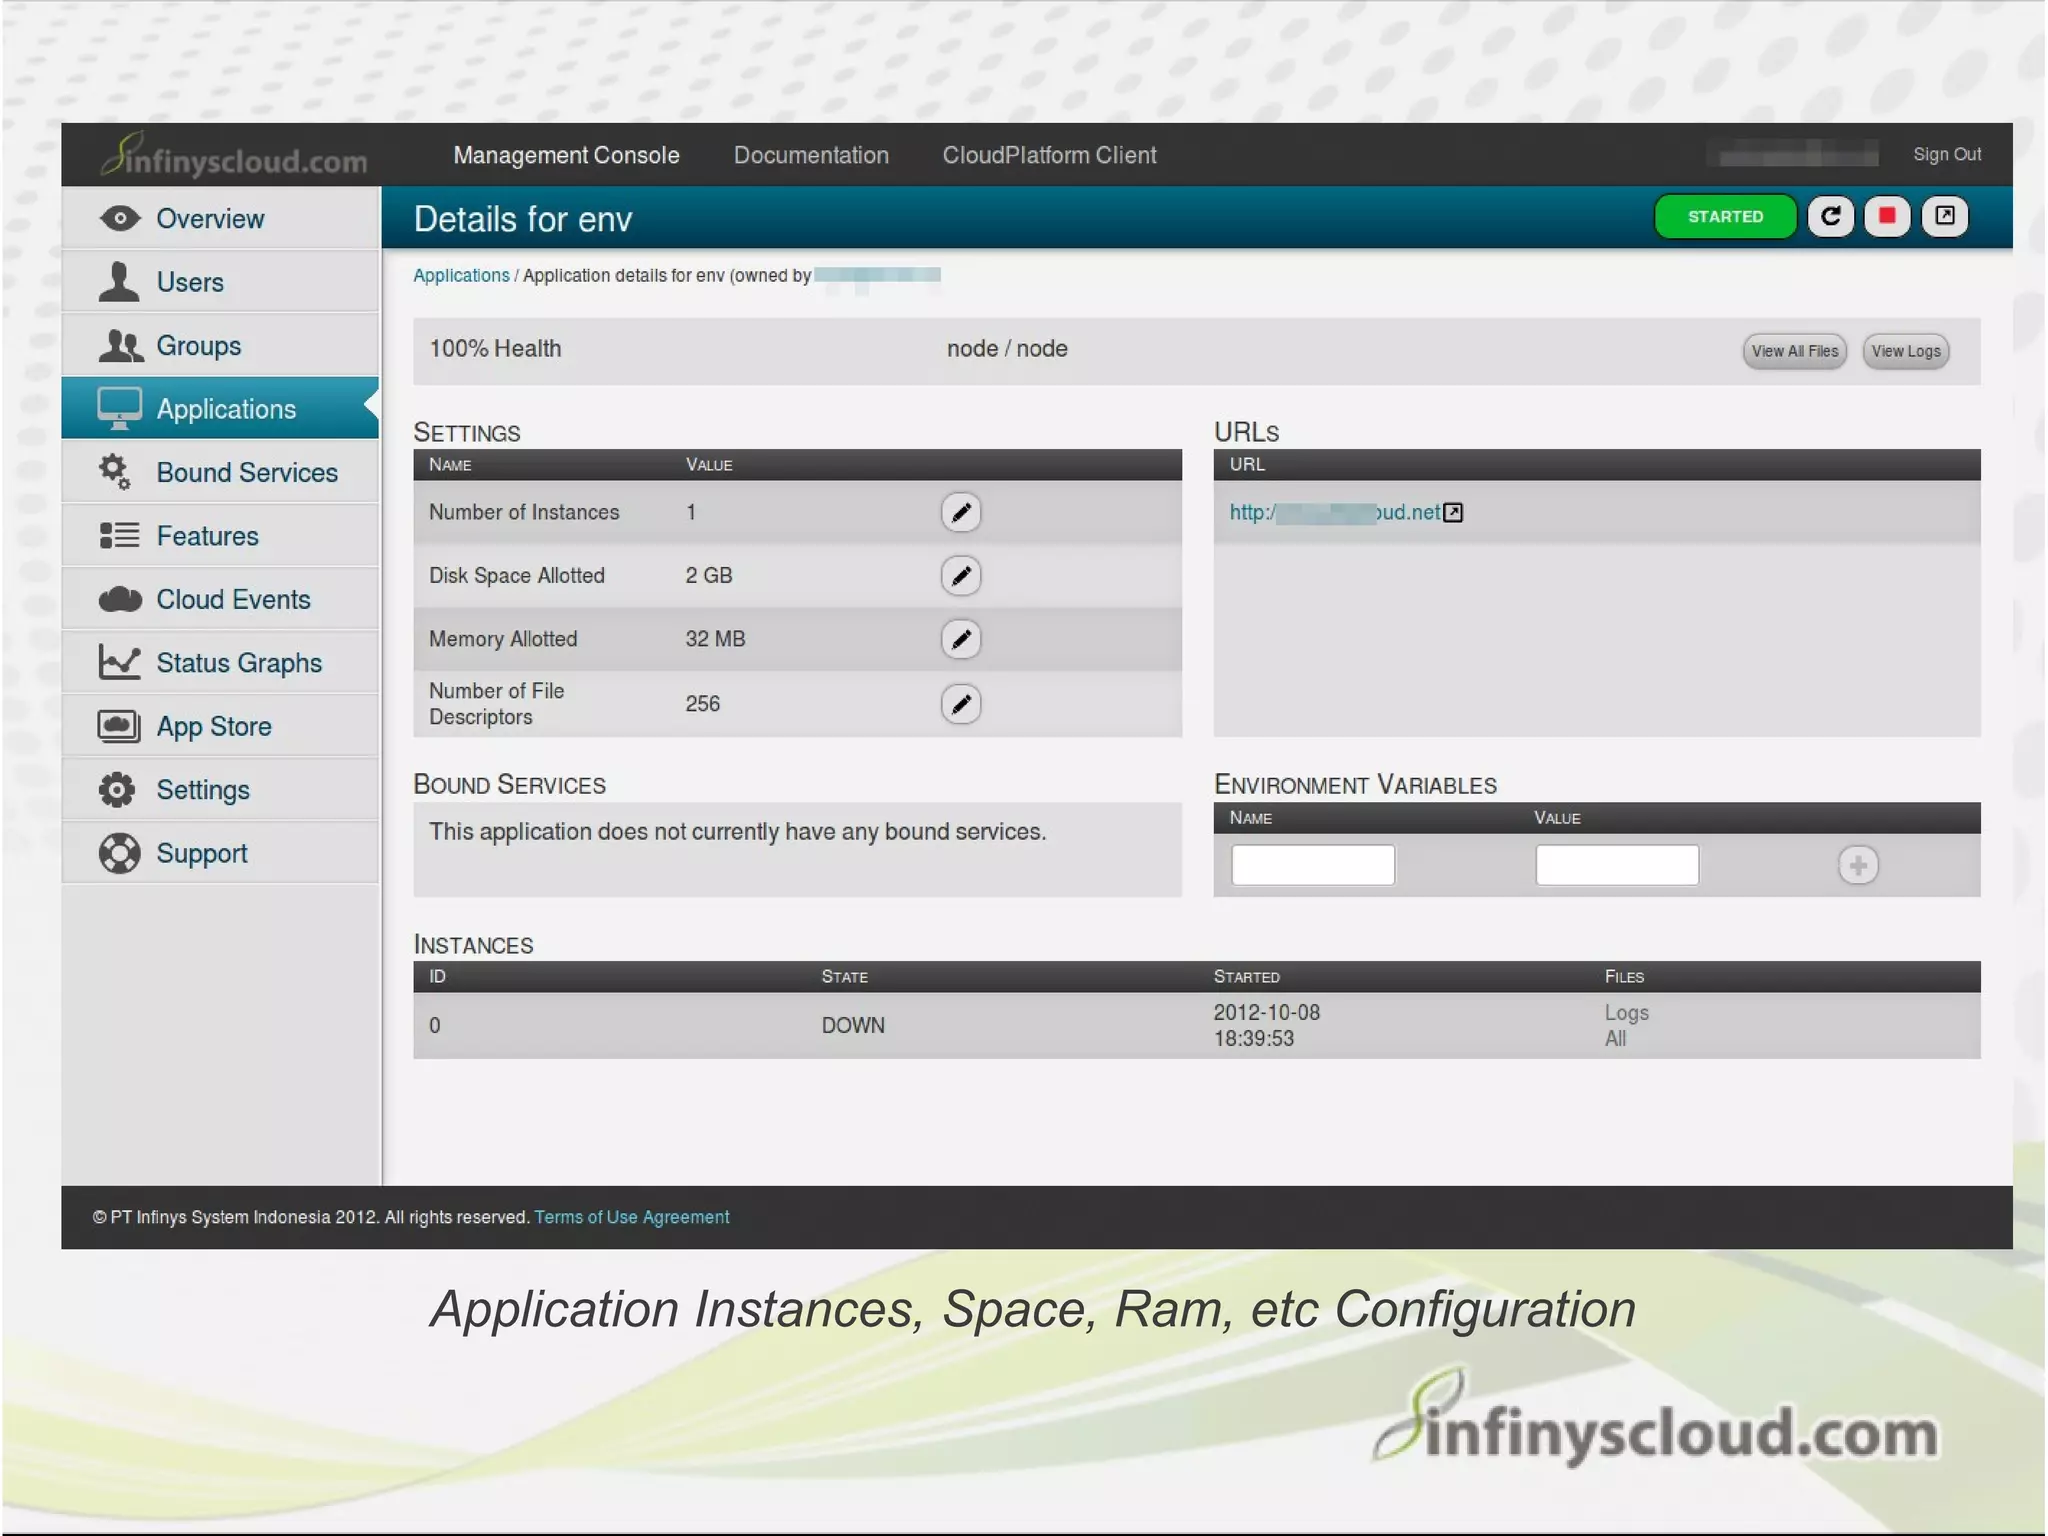
Task: Click the external link icon beside URL
Action: pyautogui.click(x=1453, y=513)
